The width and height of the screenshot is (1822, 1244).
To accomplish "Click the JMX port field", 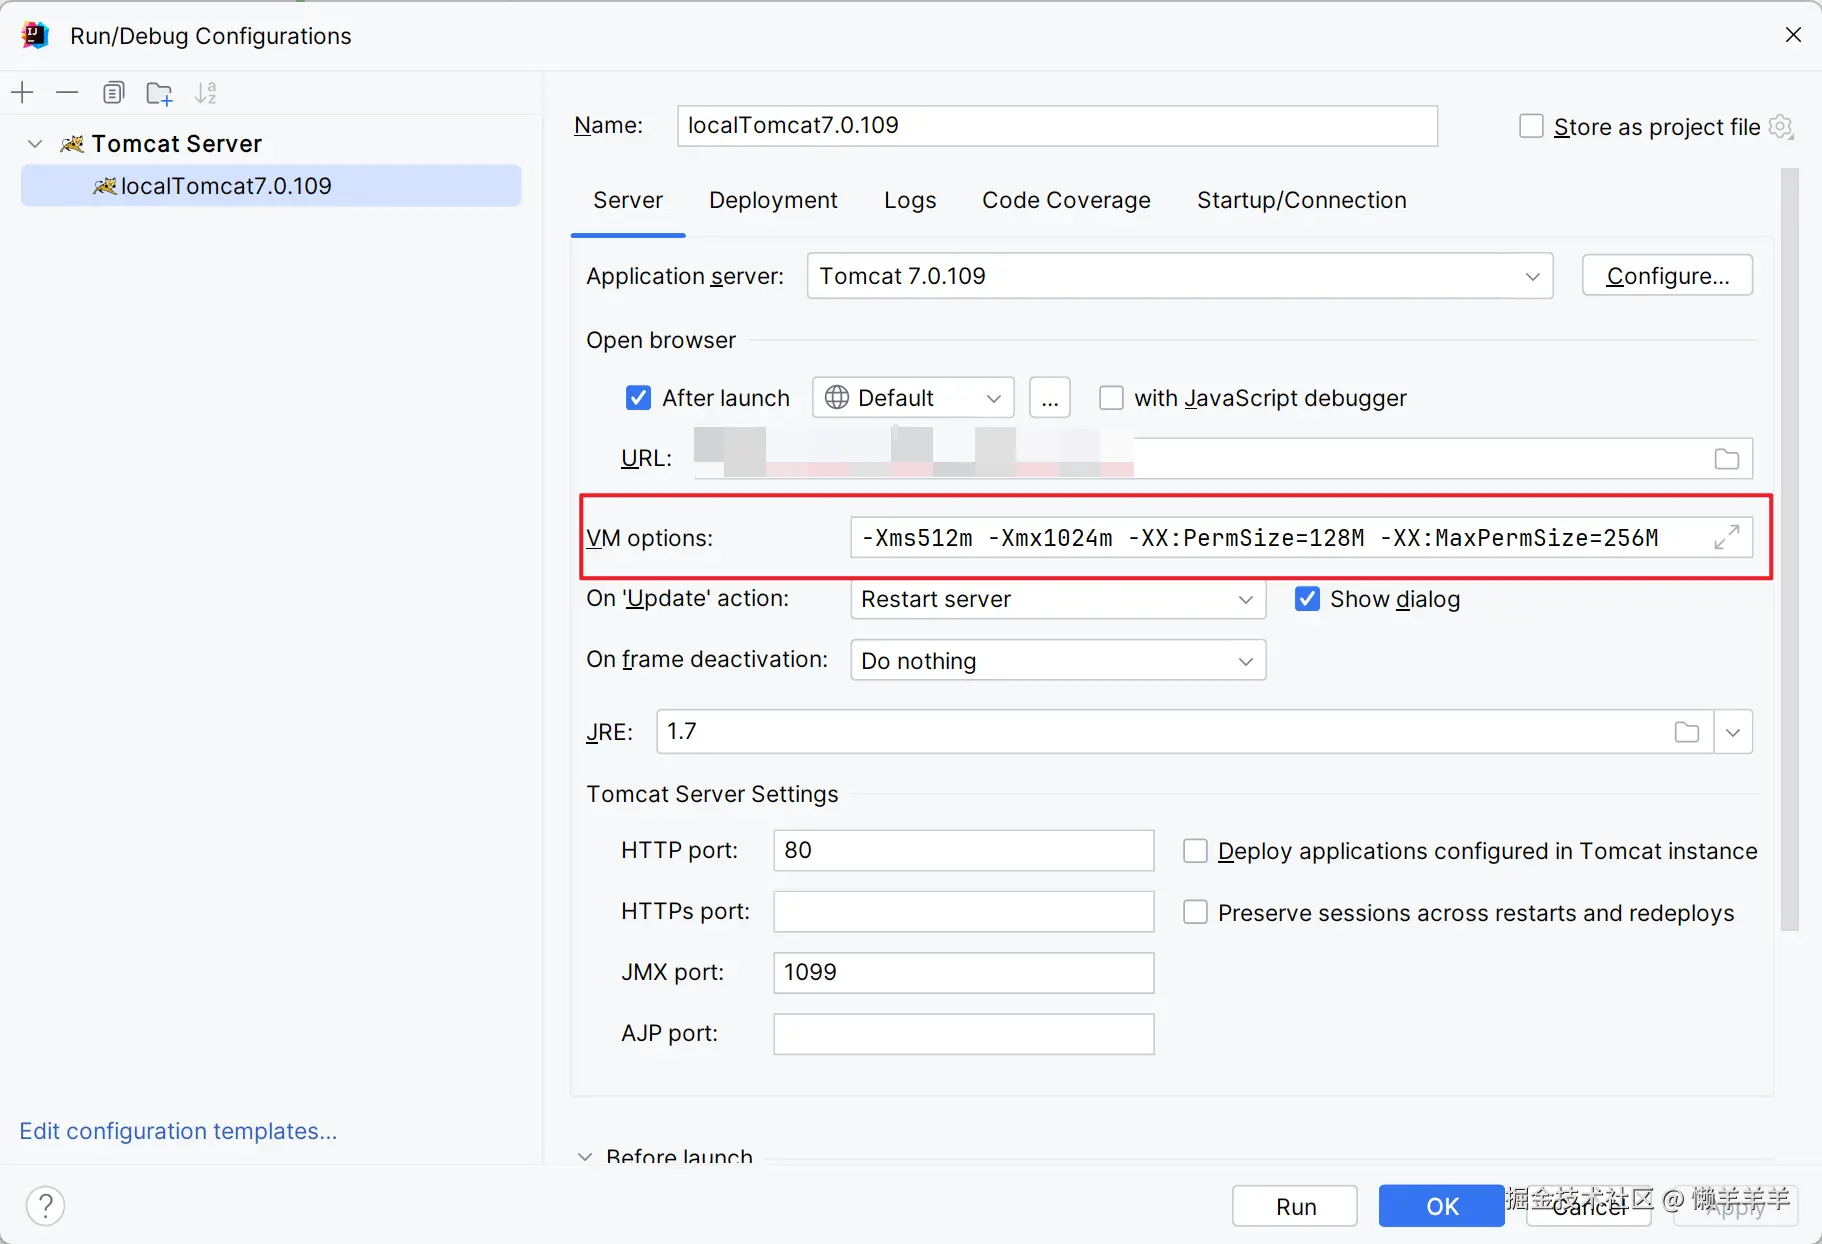I will 964,973.
